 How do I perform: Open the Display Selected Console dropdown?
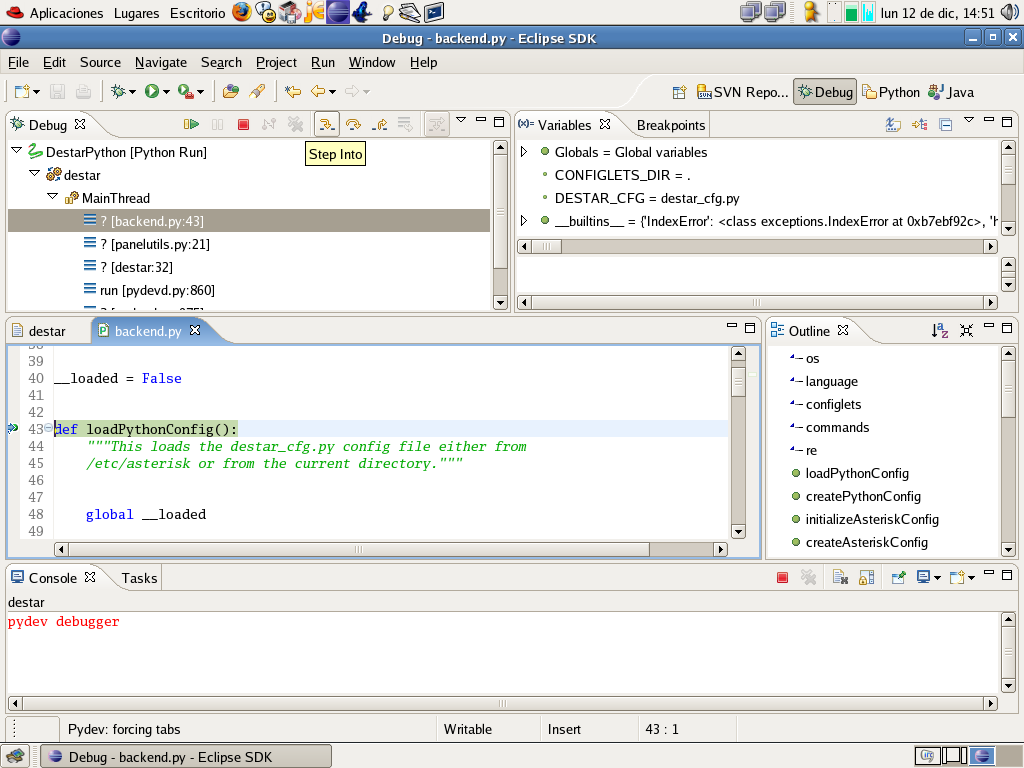[938, 578]
